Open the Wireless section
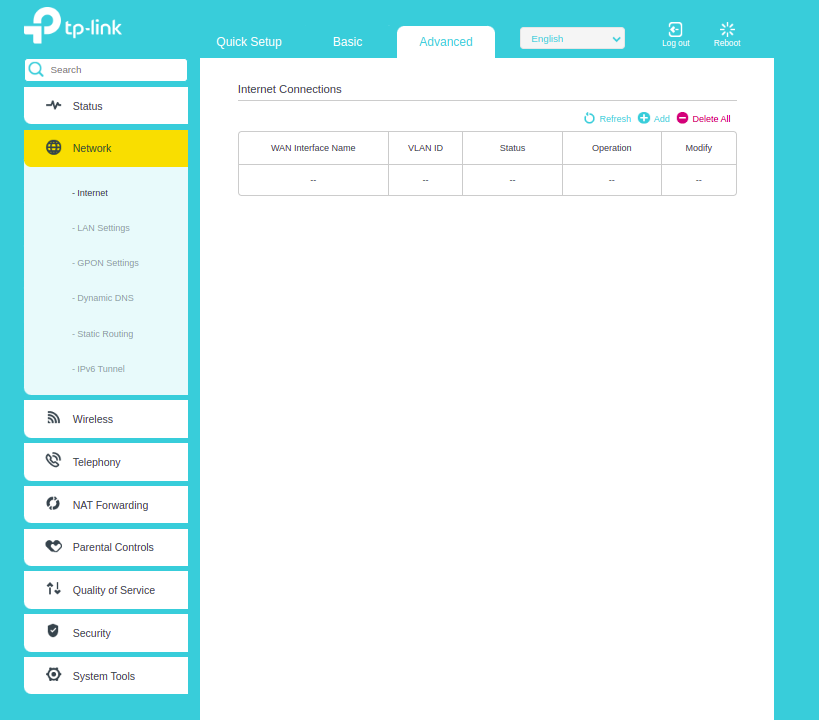 click(105, 419)
